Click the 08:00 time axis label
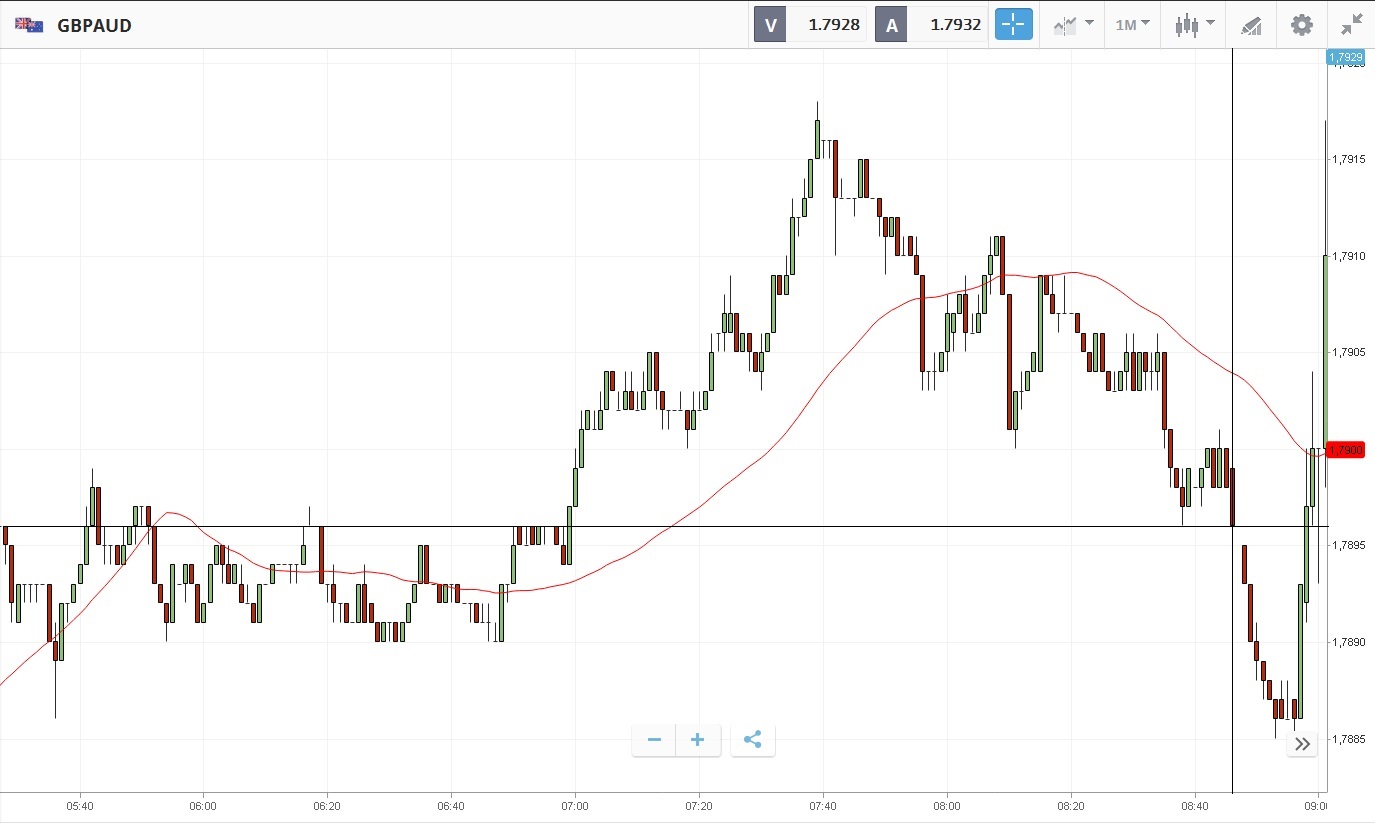 click(x=947, y=805)
